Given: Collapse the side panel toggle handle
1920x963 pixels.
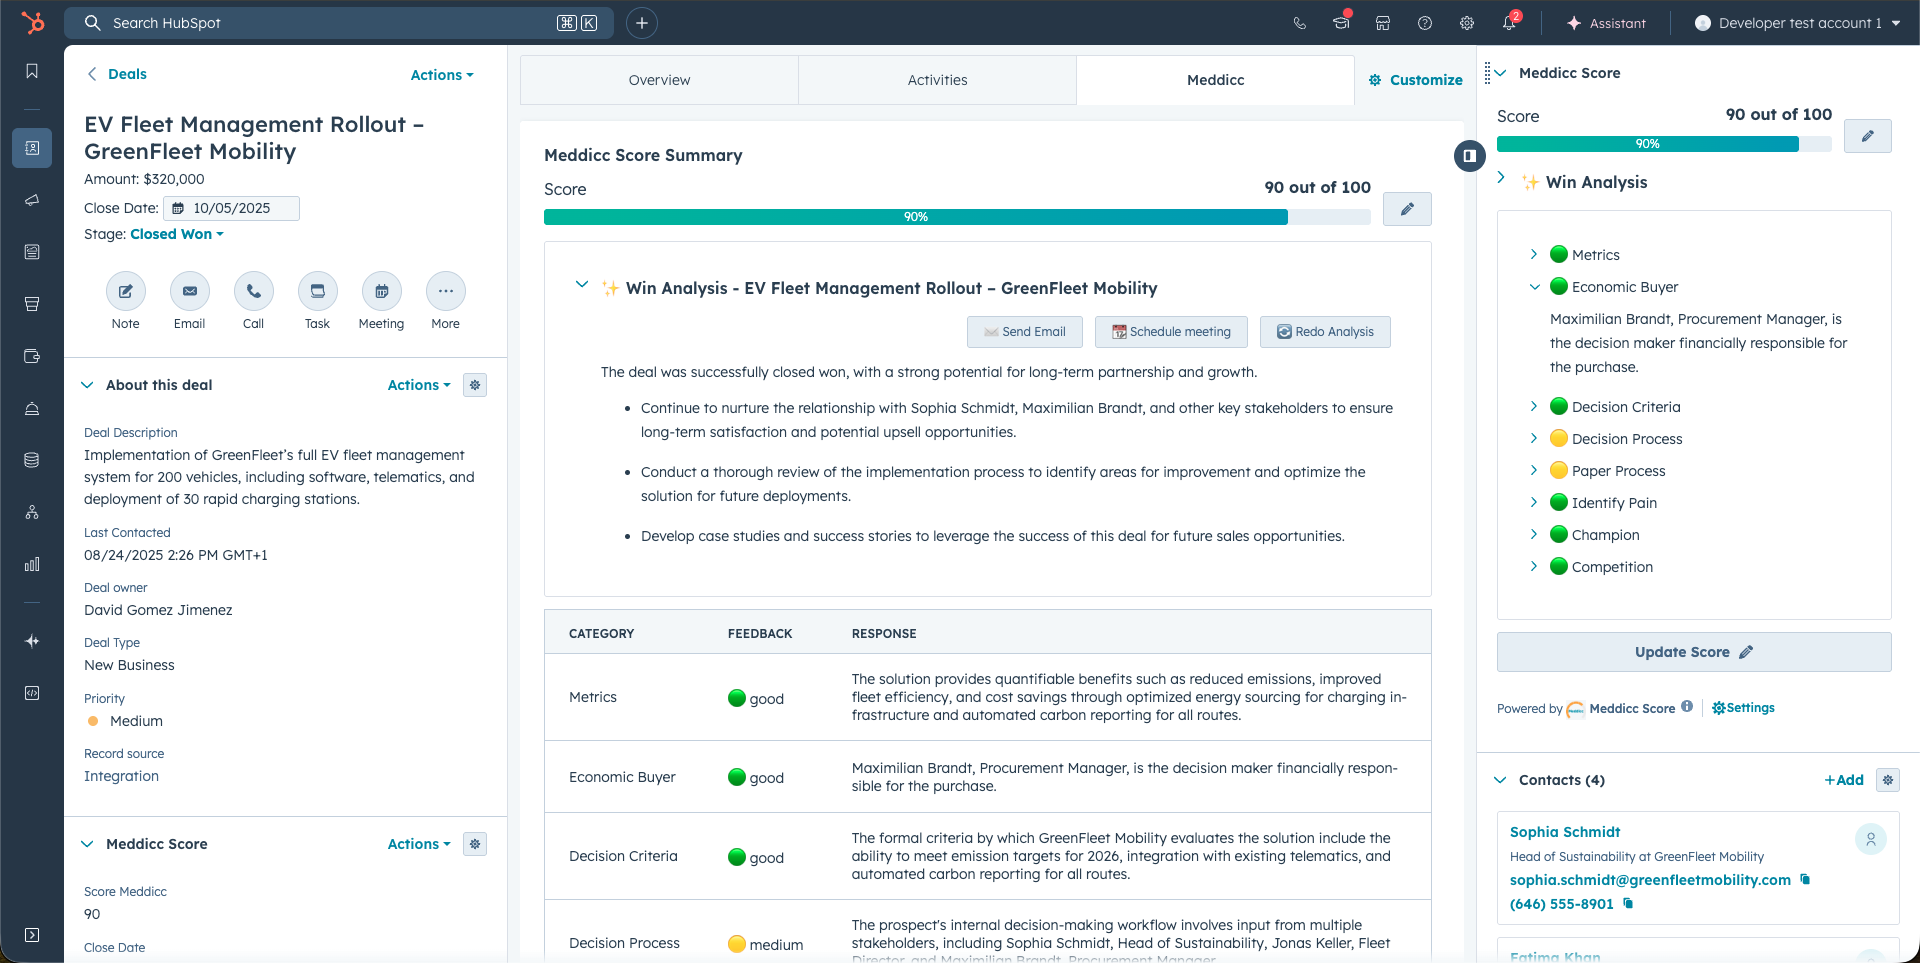Looking at the screenshot, I should (1469, 156).
